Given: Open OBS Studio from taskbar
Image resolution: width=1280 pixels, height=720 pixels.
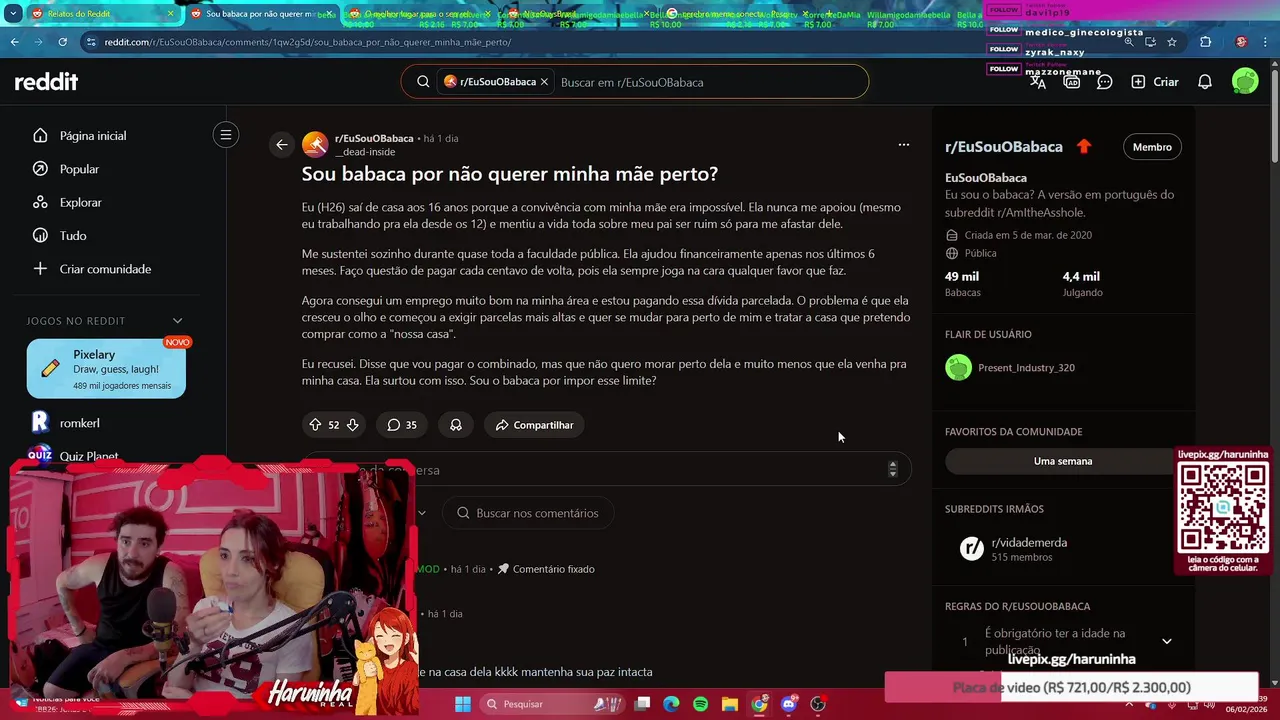Looking at the screenshot, I should [818, 704].
